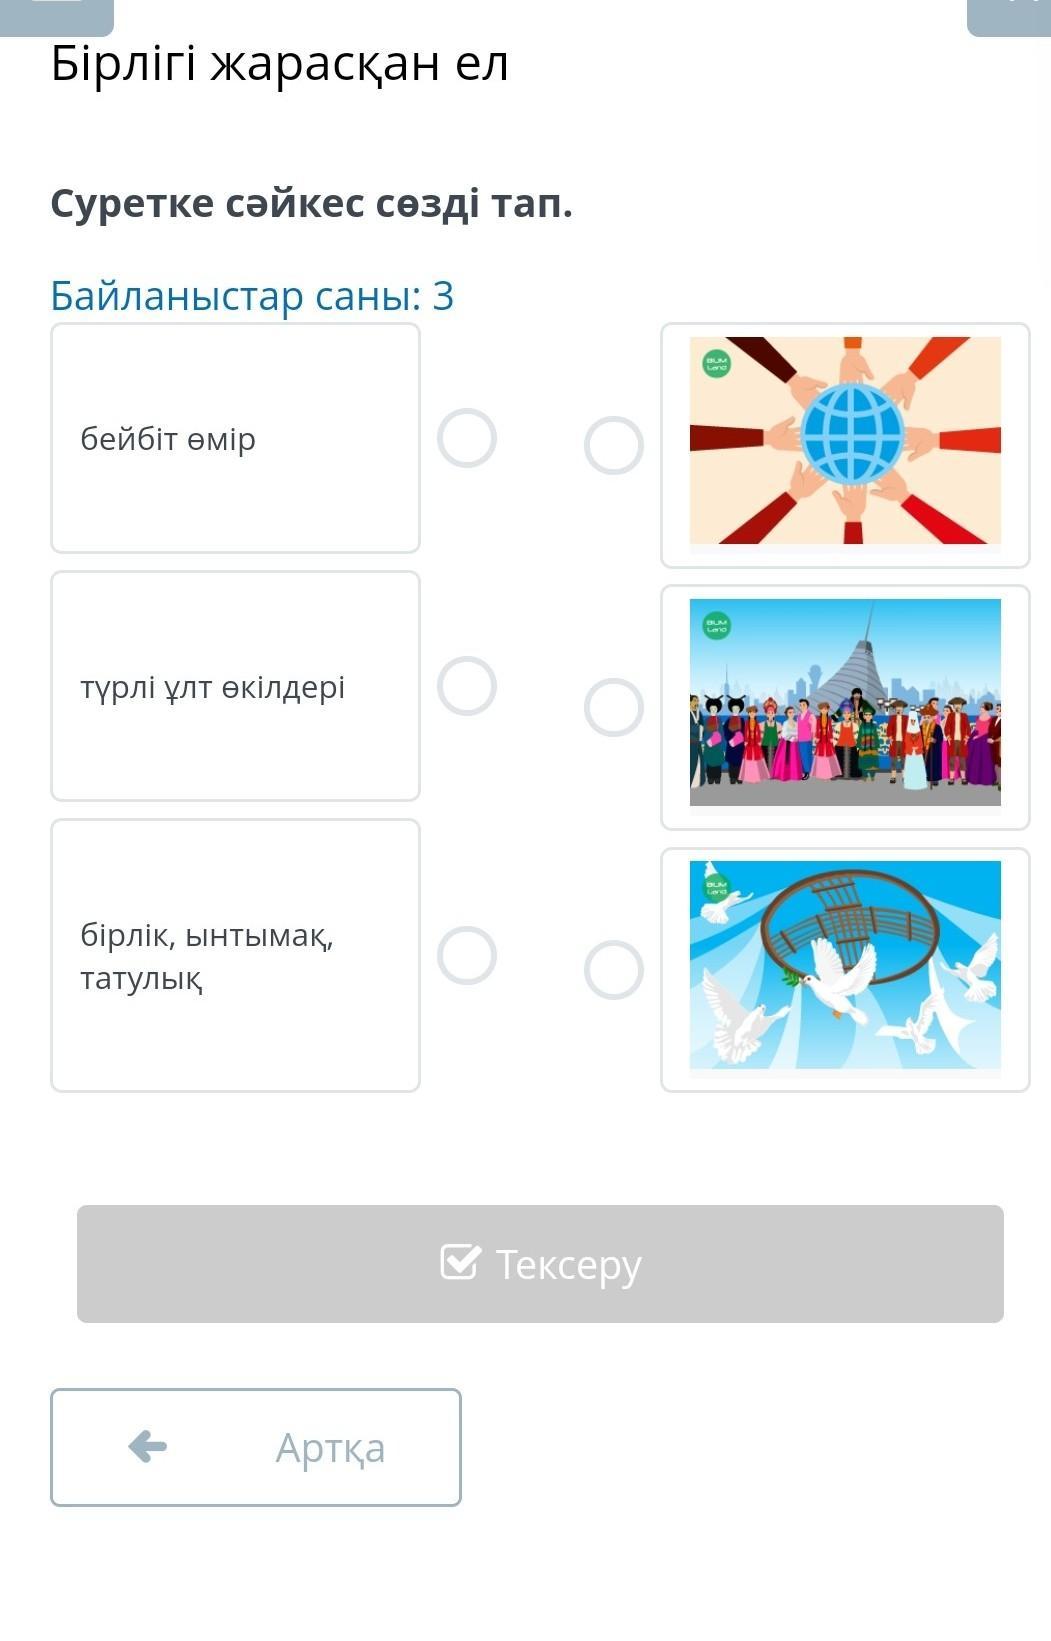Image resolution: width=1051 pixels, height=1641 pixels.
Task: Click the "түрлі ұлт өкілдері" answer card
Action: point(235,686)
